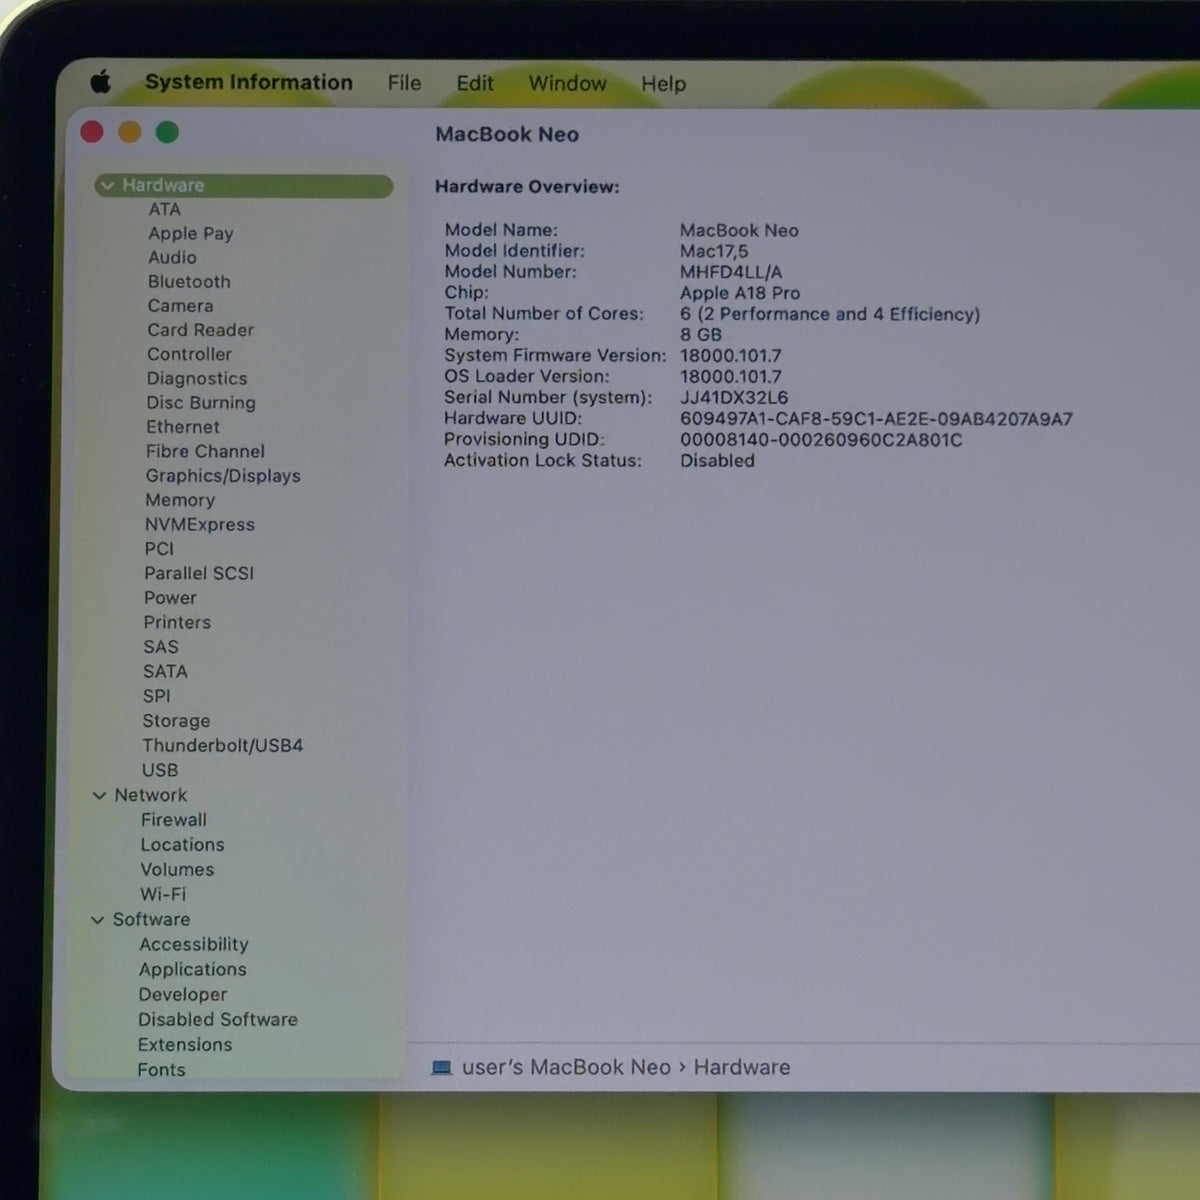Select Wi-Fi under Network
This screenshot has height=1200, width=1200.
(163, 894)
